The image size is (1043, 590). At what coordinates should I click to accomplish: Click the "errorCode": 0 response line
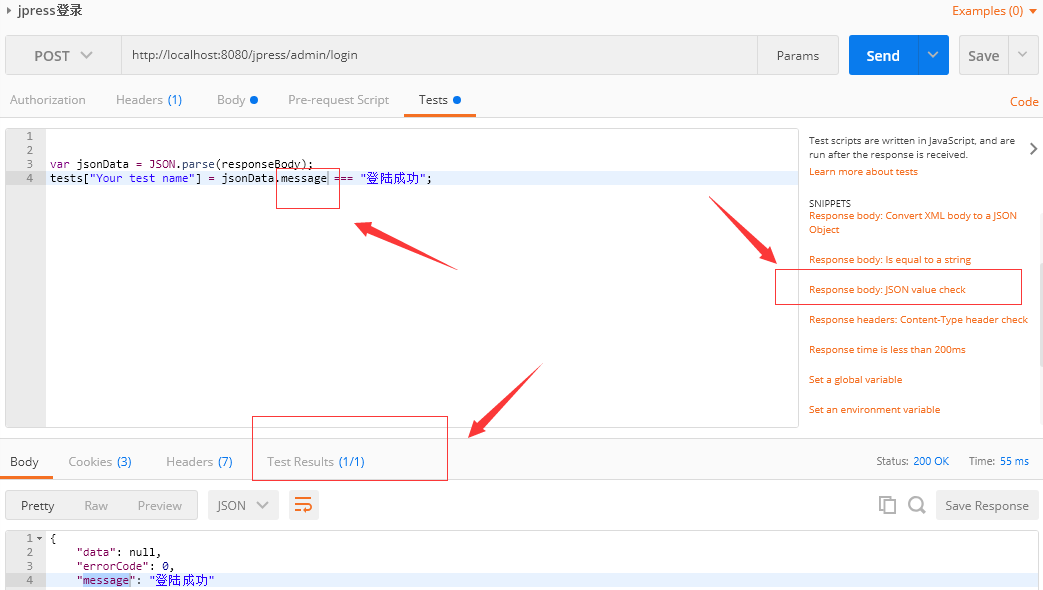(x=125, y=566)
